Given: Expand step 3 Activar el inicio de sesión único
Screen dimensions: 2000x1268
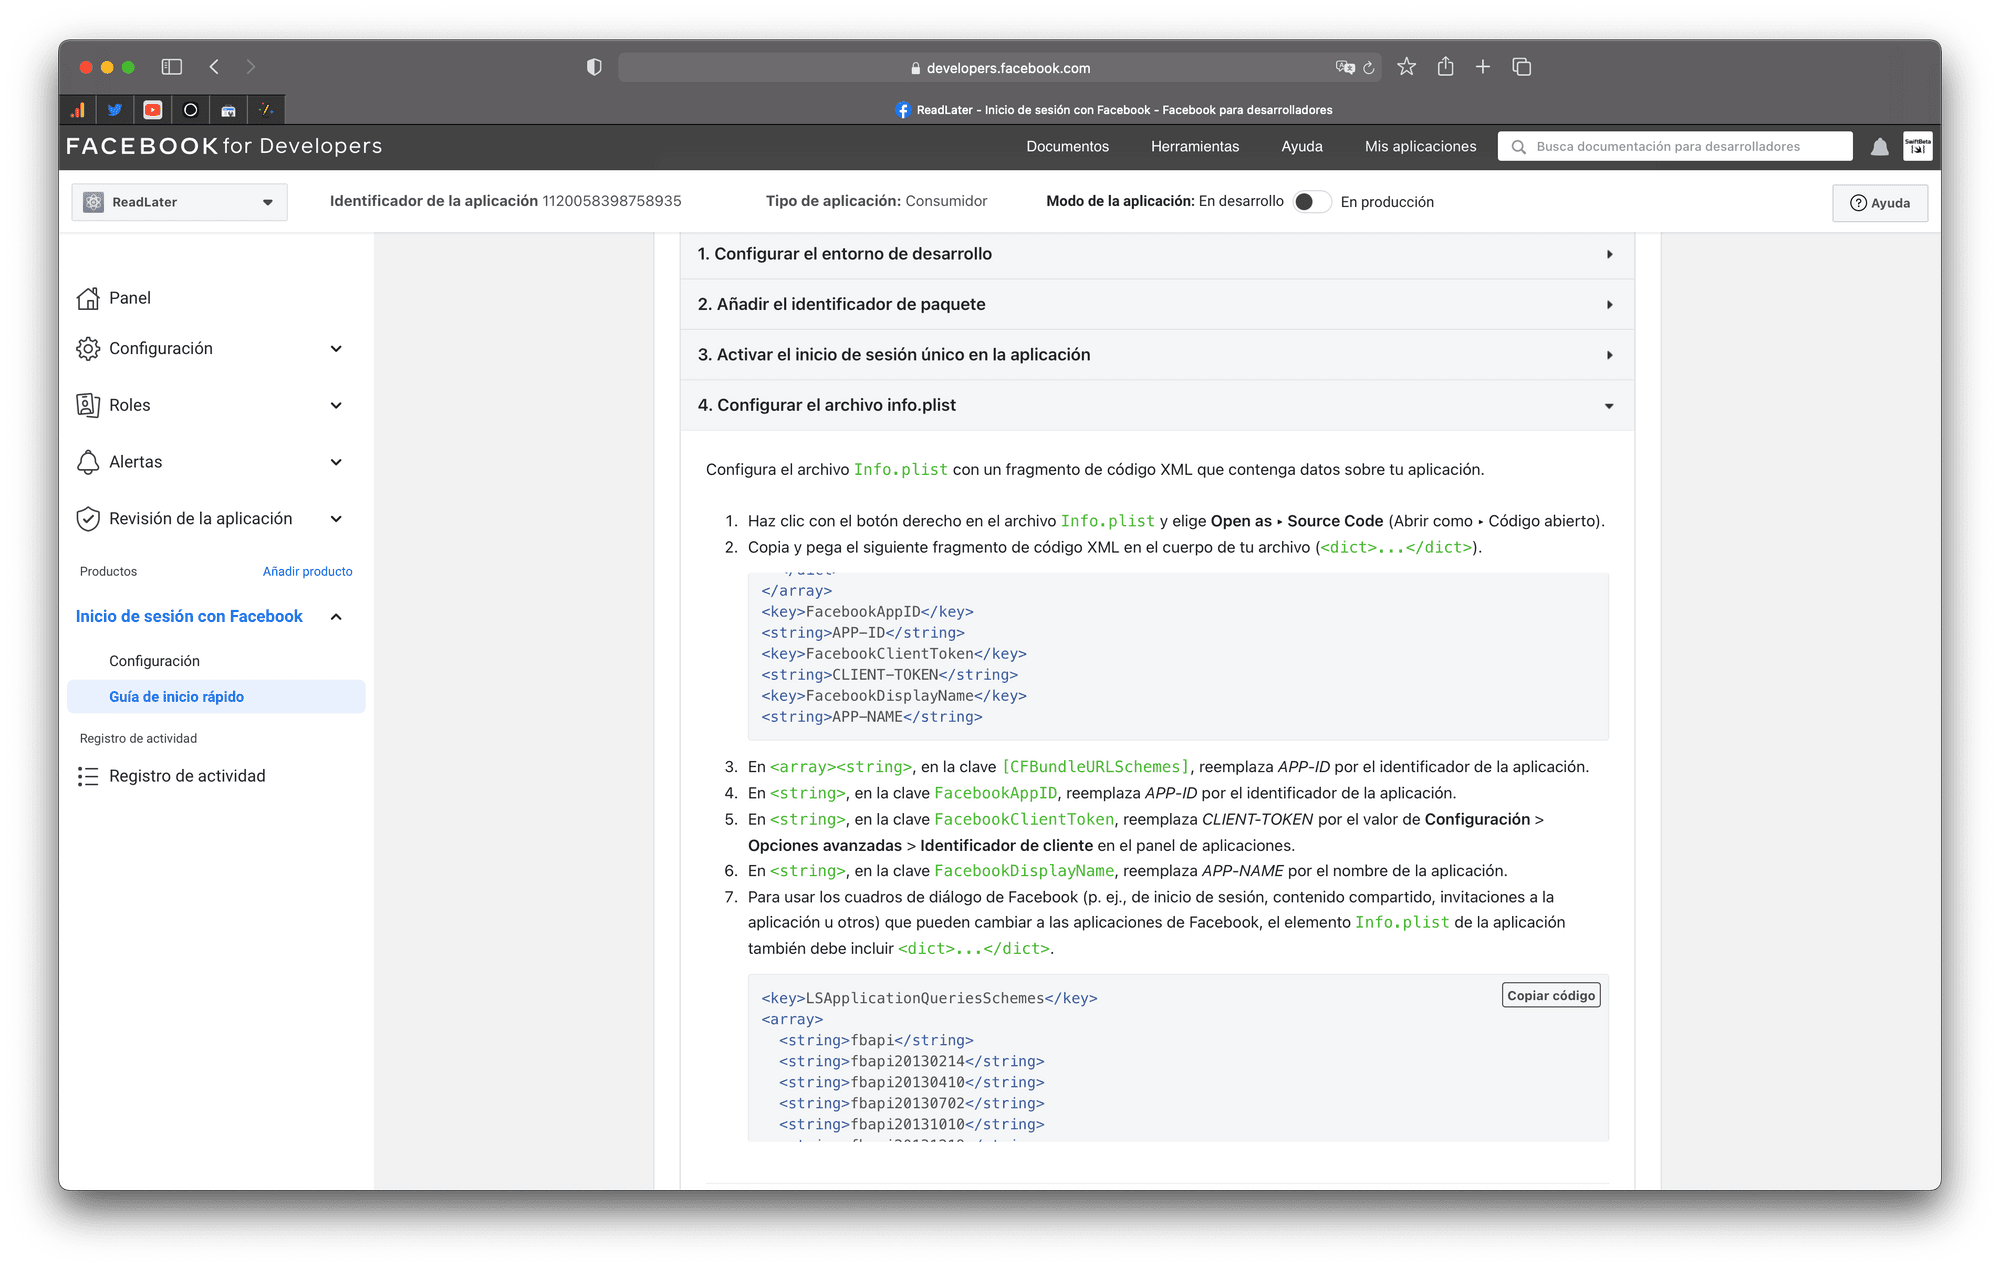Looking at the screenshot, I should pos(1157,355).
